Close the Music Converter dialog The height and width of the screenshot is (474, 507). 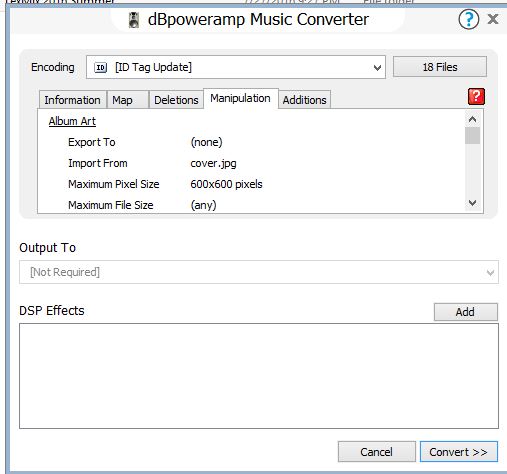[493, 19]
